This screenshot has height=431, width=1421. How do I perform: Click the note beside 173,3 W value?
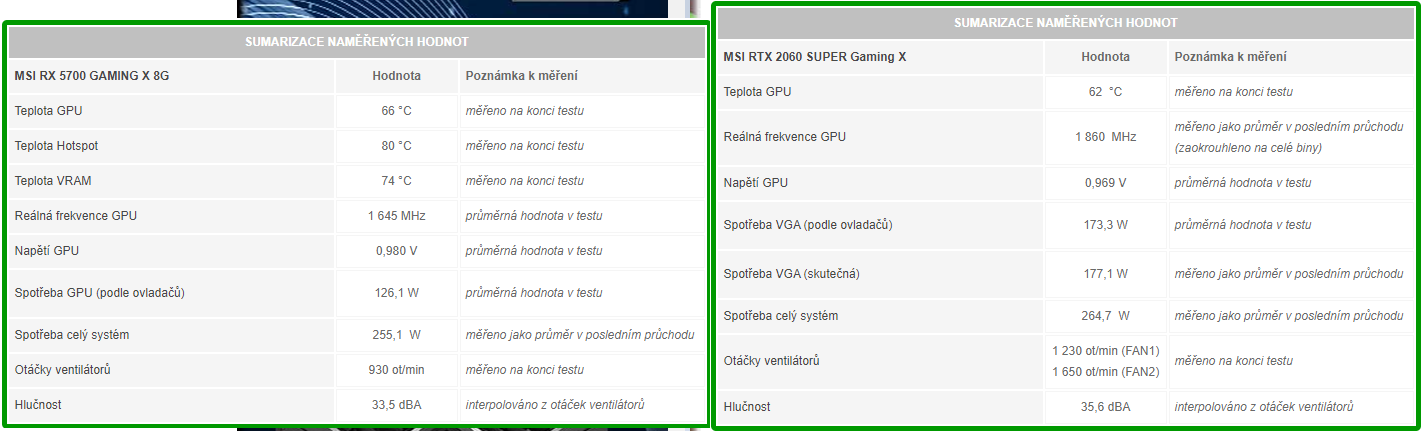[1242, 225]
